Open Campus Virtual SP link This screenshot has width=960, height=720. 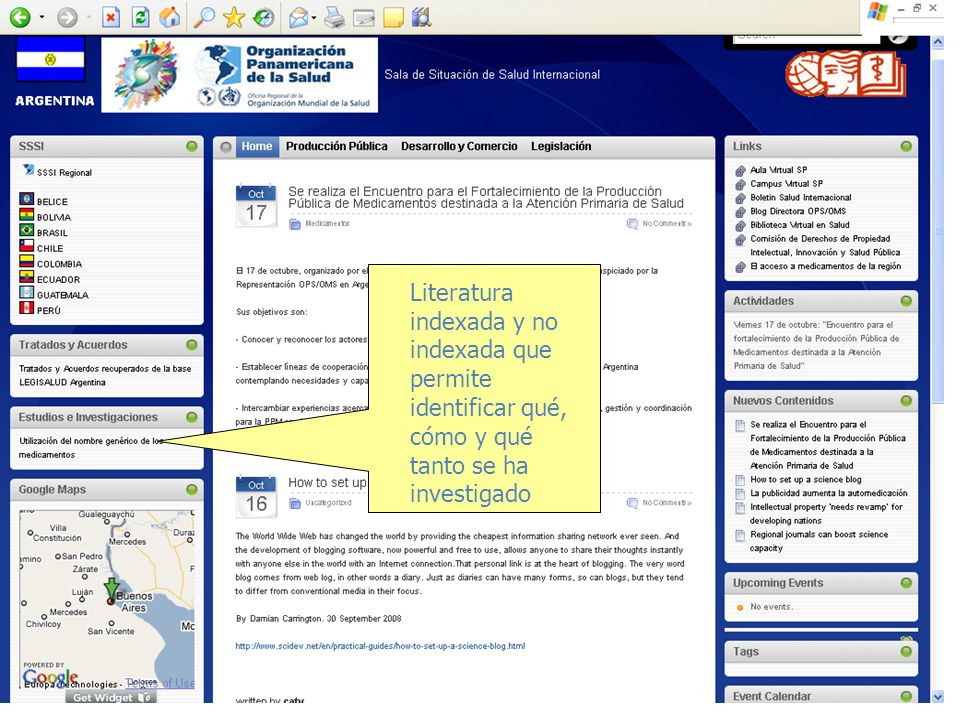click(787, 184)
